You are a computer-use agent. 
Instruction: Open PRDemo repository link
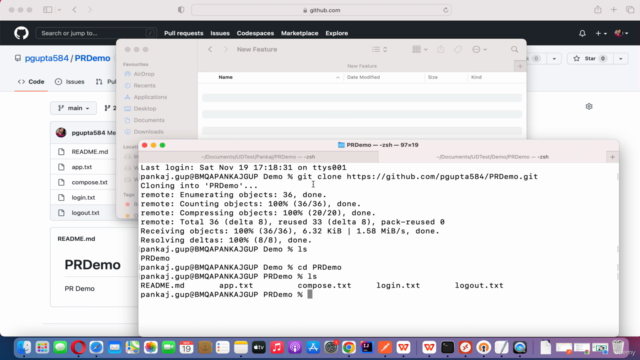[92, 58]
